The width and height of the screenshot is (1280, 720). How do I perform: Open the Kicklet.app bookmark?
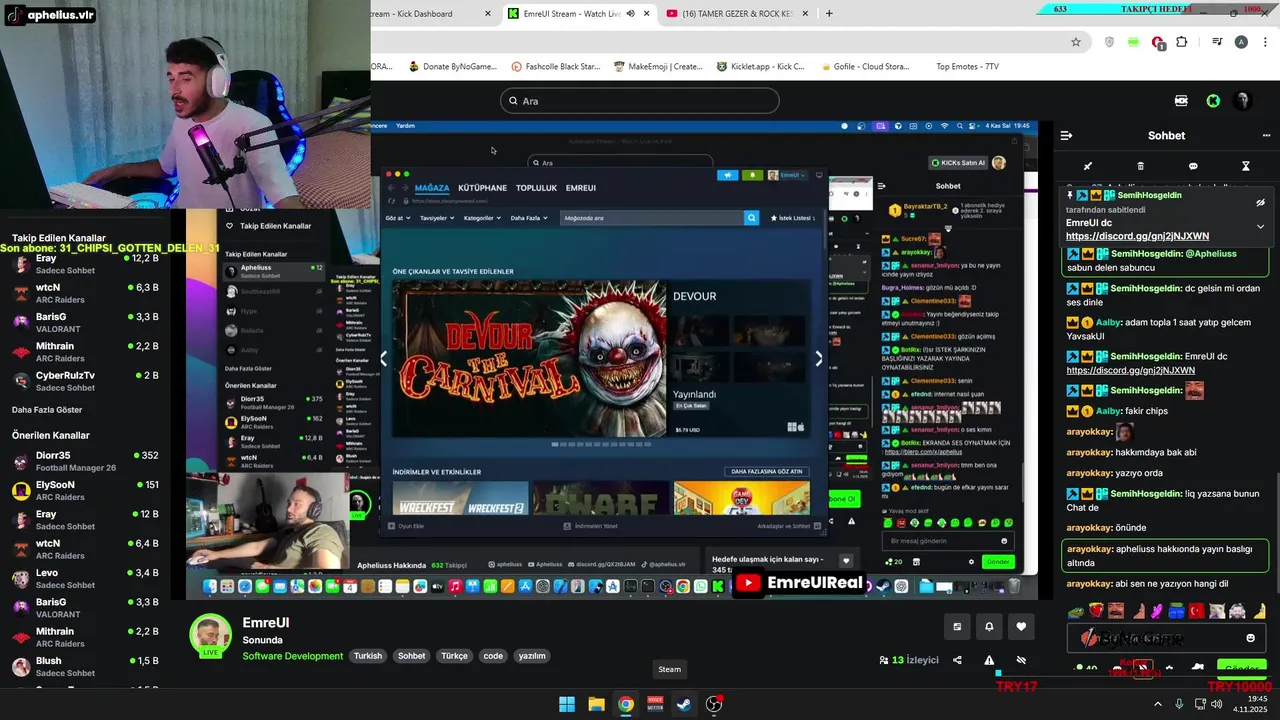tap(761, 67)
